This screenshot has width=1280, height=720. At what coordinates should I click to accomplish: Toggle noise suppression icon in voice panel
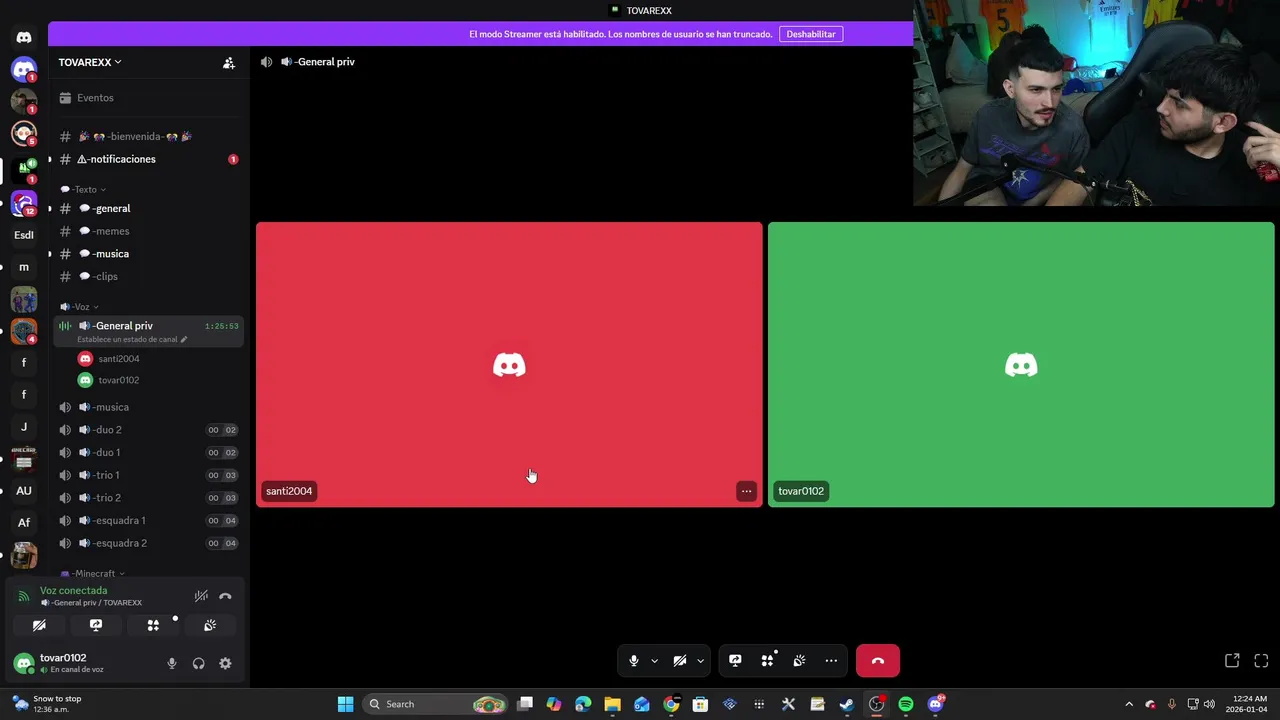coord(201,596)
